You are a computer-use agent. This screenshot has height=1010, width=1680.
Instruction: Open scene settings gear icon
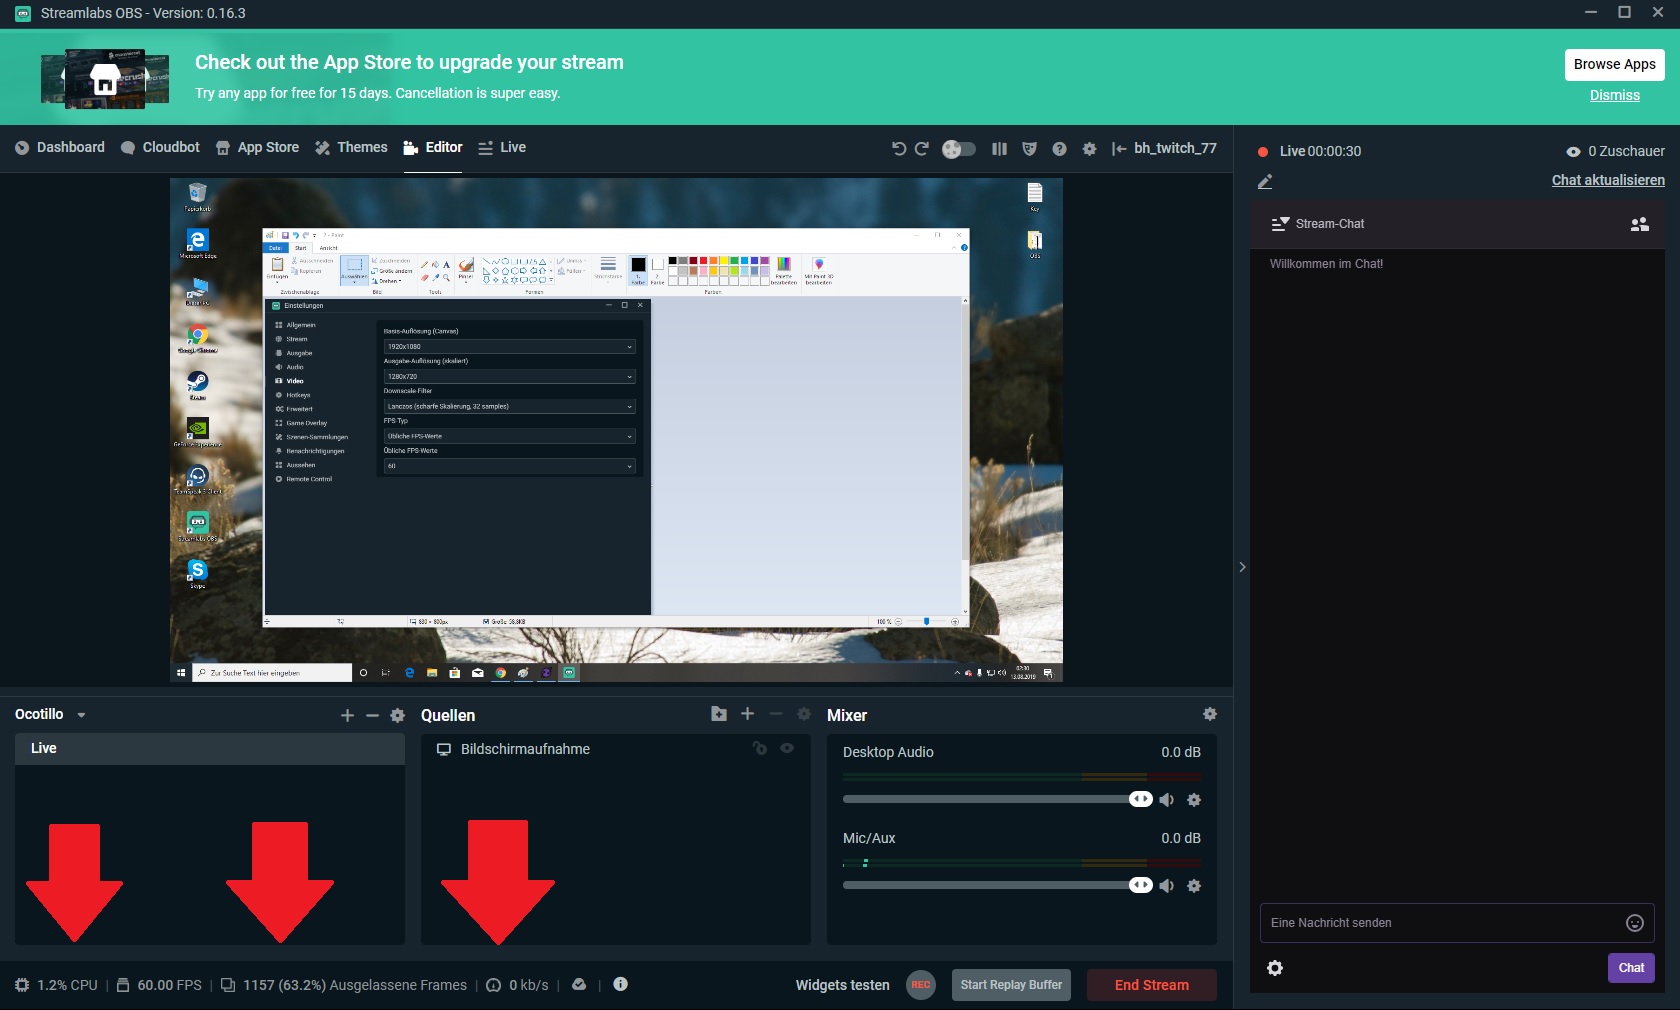[x=397, y=715]
